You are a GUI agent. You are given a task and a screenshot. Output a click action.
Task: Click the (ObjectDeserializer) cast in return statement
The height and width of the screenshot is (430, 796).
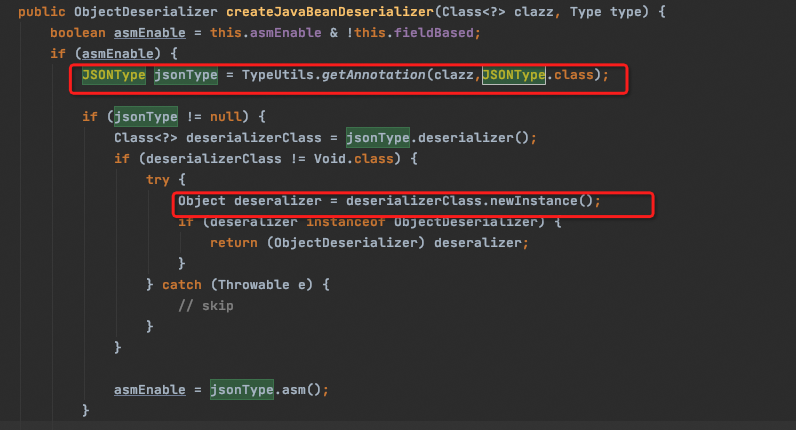(346, 243)
